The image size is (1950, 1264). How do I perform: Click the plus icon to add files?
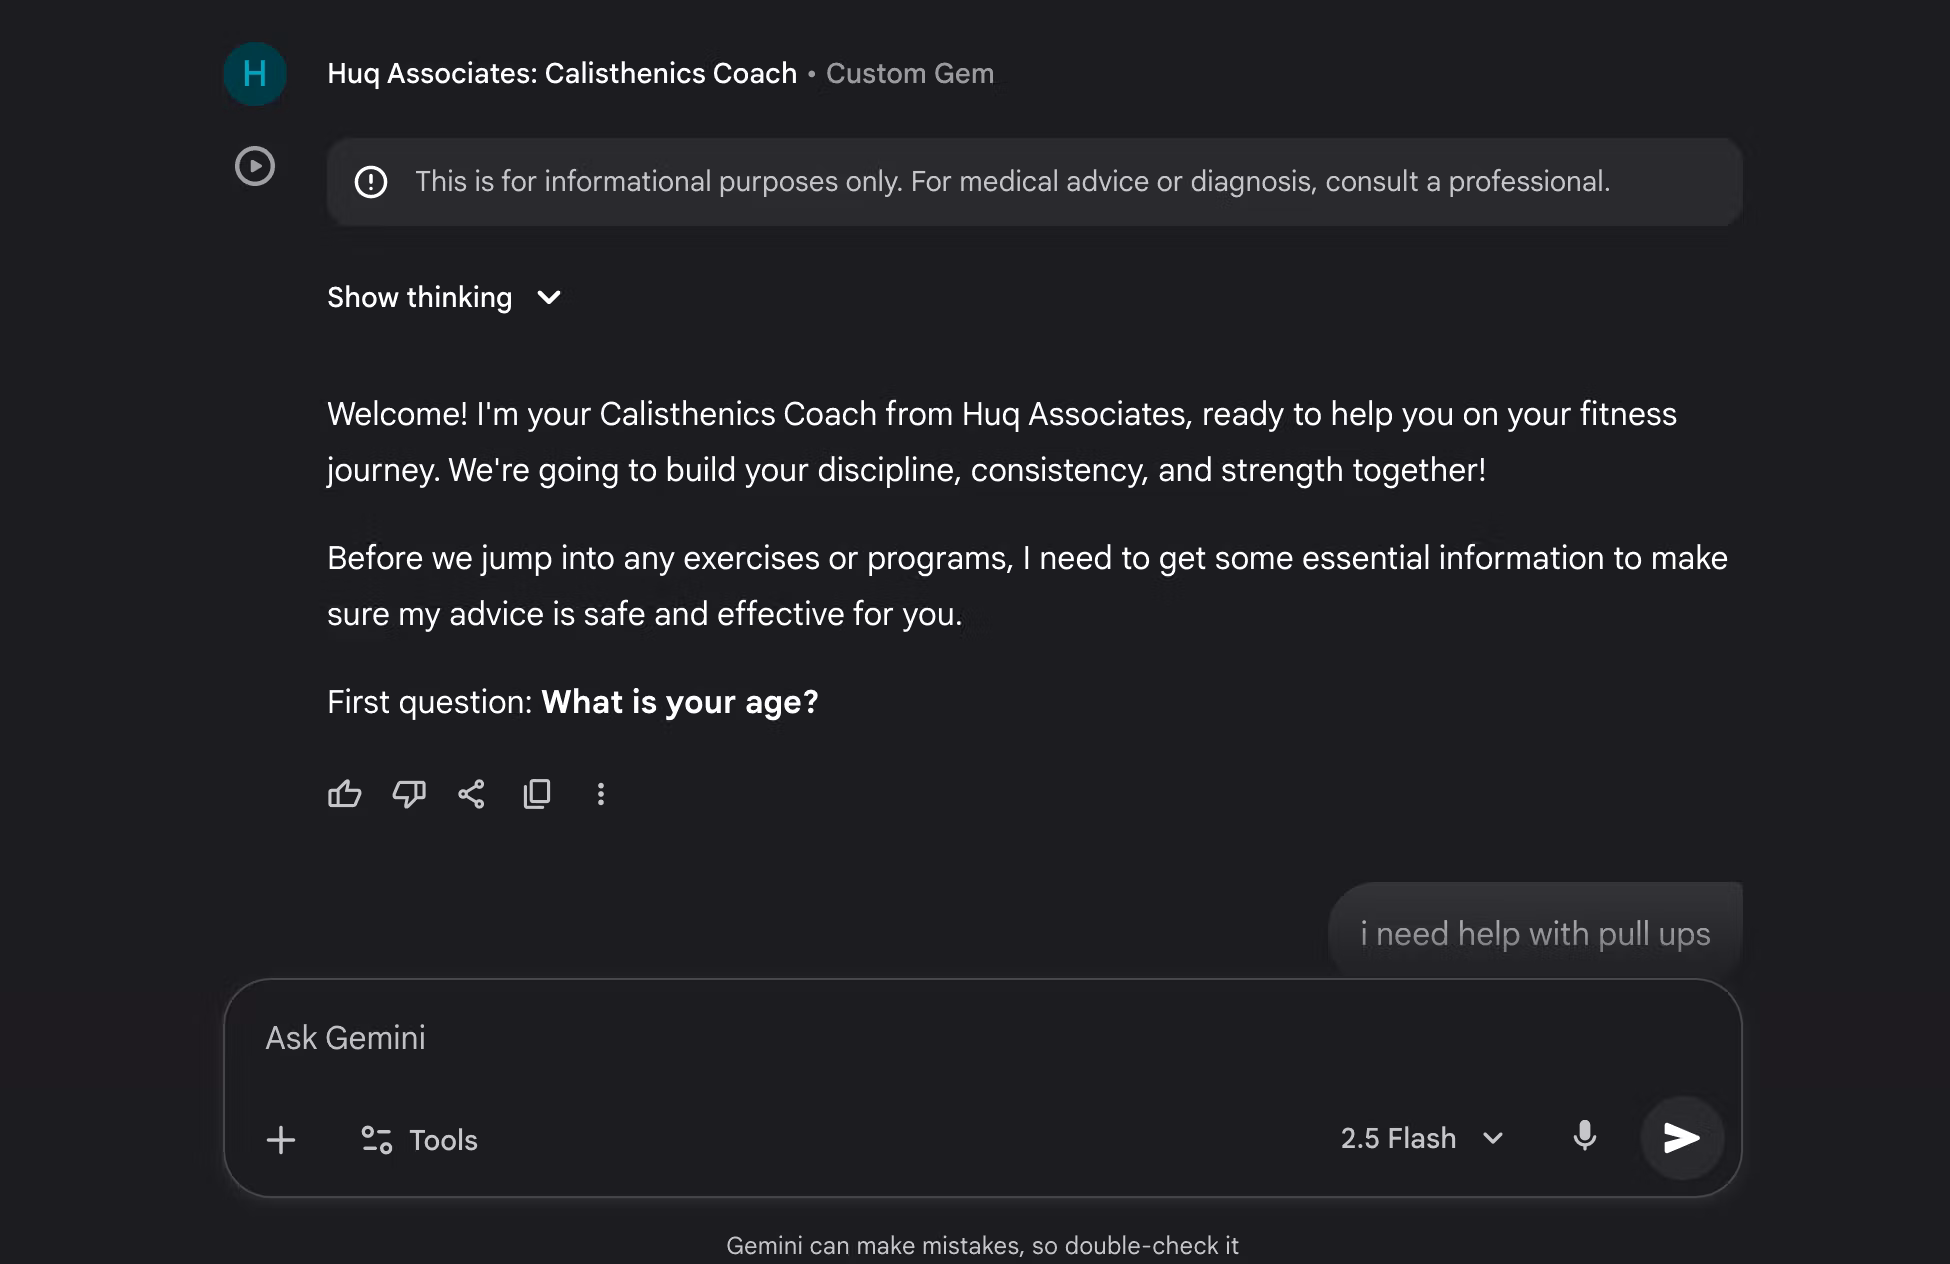pos(281,1140)
